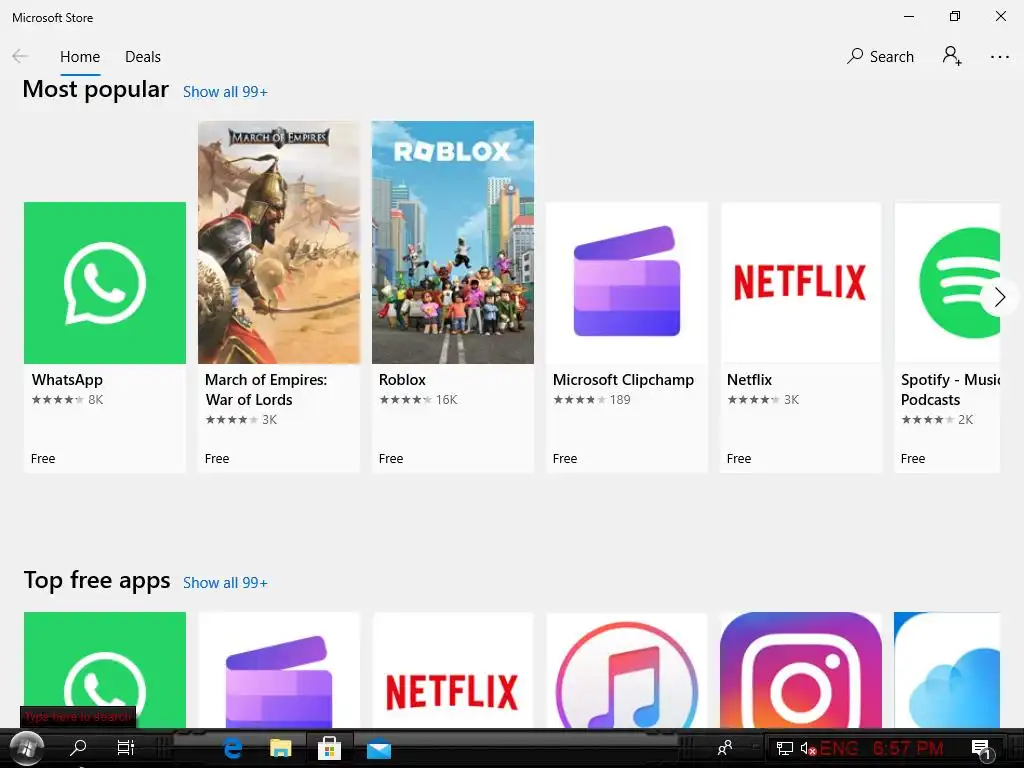Screen dimensions: 1024x768
Task: Click Microsoft Clipchamp 189 rating
Action: click(592, 400)
